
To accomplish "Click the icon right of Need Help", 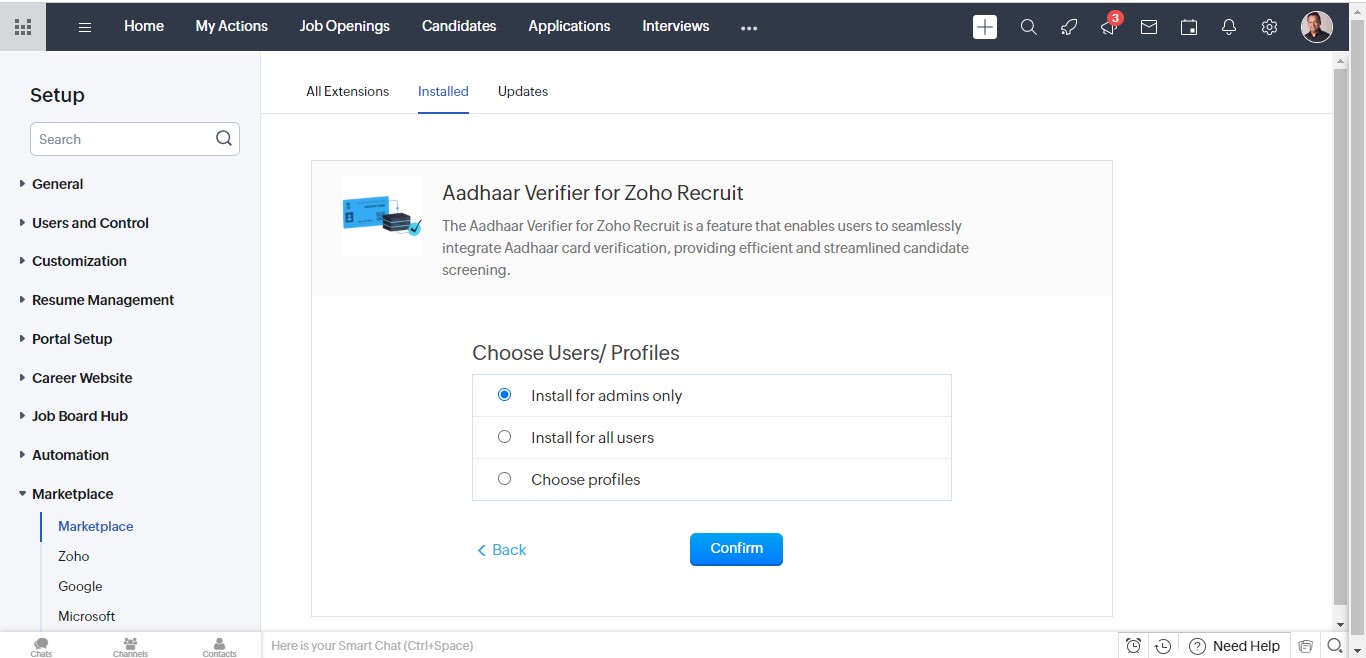I will click(x=1305, y=646).
